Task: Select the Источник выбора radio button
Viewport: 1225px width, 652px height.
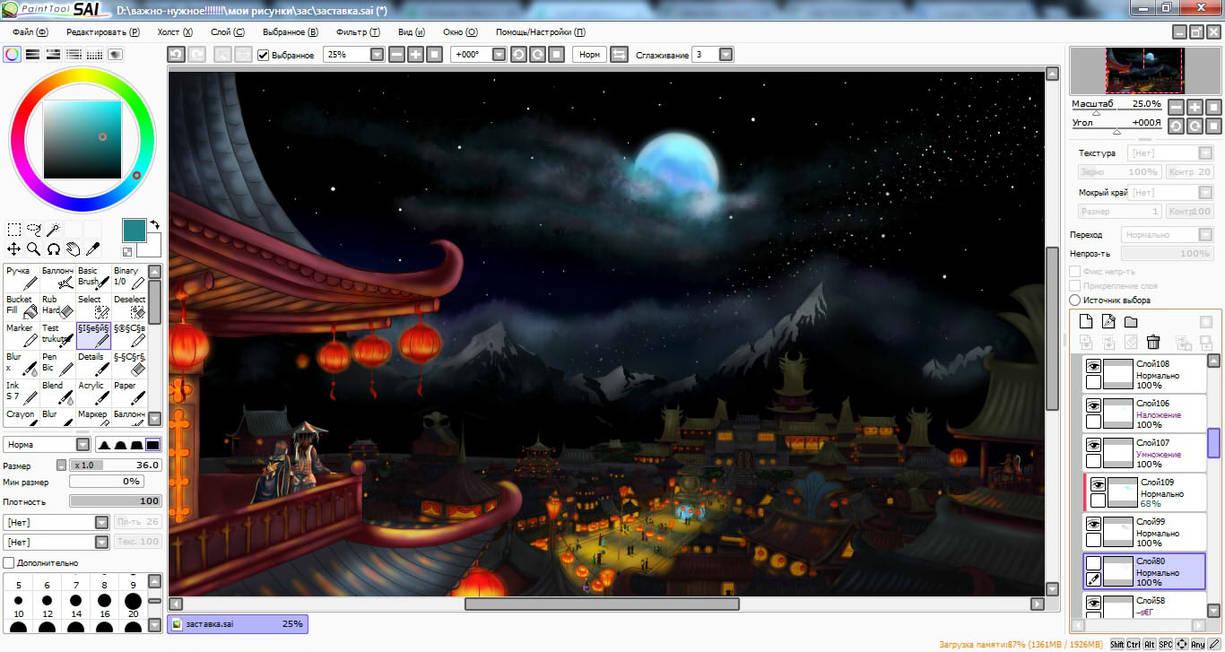Action: click(1075, 300)
